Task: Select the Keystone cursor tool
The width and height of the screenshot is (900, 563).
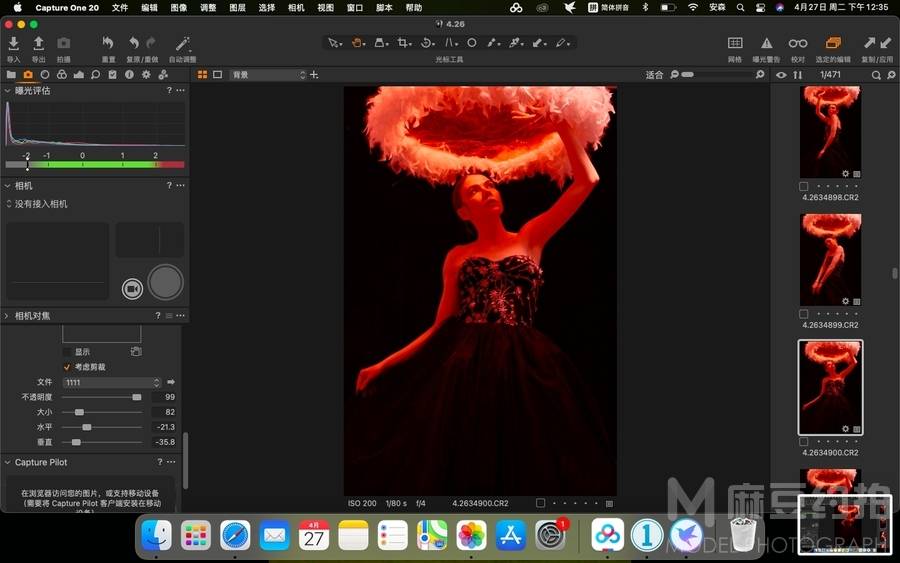Action: click(x=451, y=43)
